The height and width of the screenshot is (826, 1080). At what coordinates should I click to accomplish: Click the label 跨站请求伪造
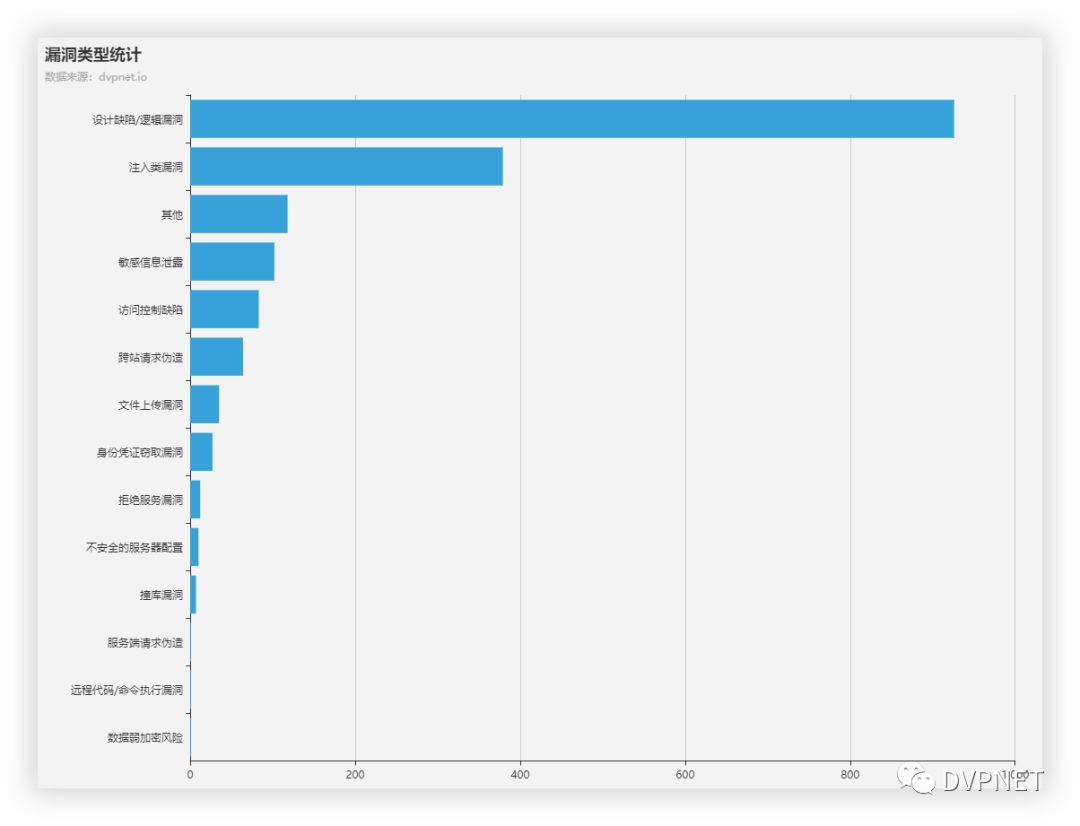coord(150,358)
